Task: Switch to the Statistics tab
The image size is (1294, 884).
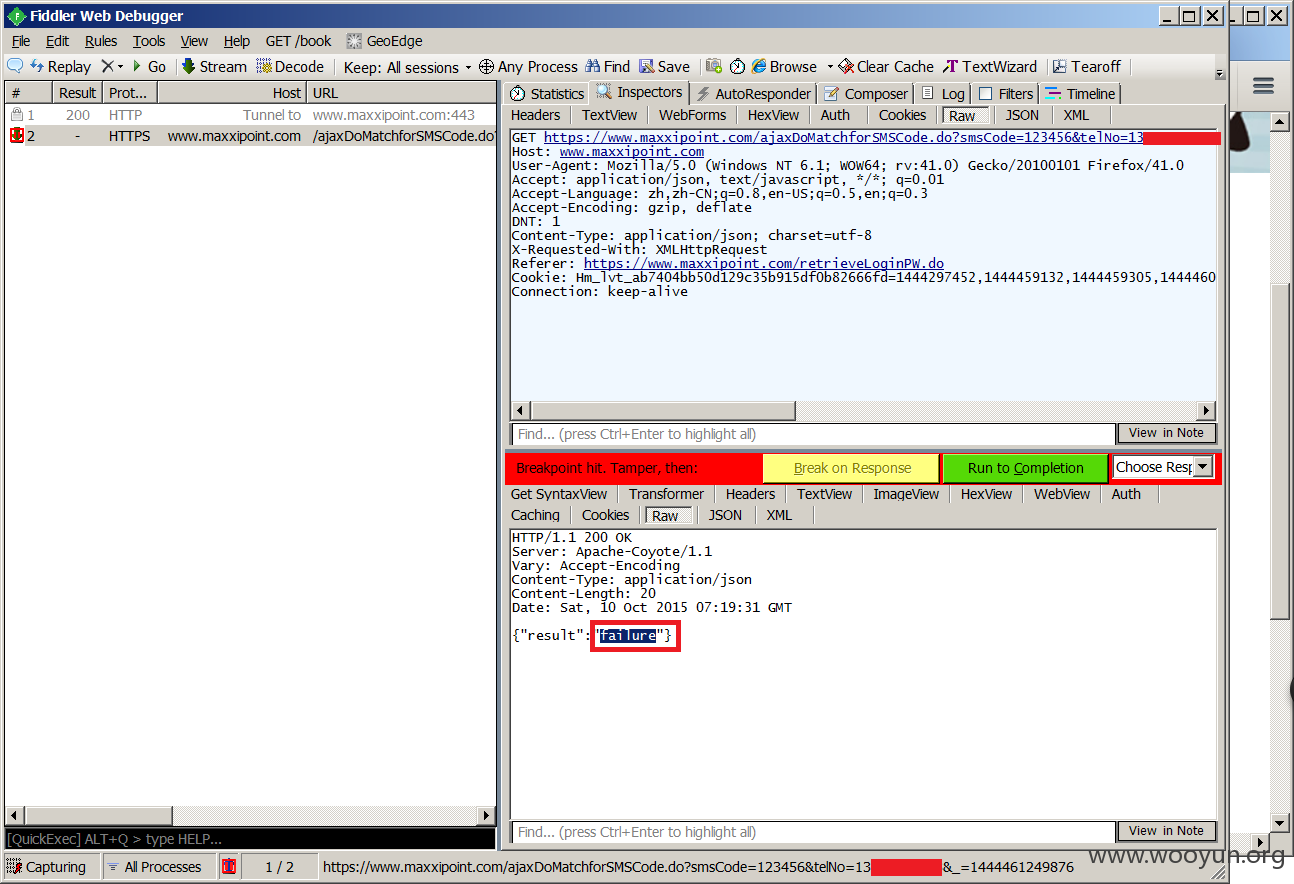Action: coord(547,94)
